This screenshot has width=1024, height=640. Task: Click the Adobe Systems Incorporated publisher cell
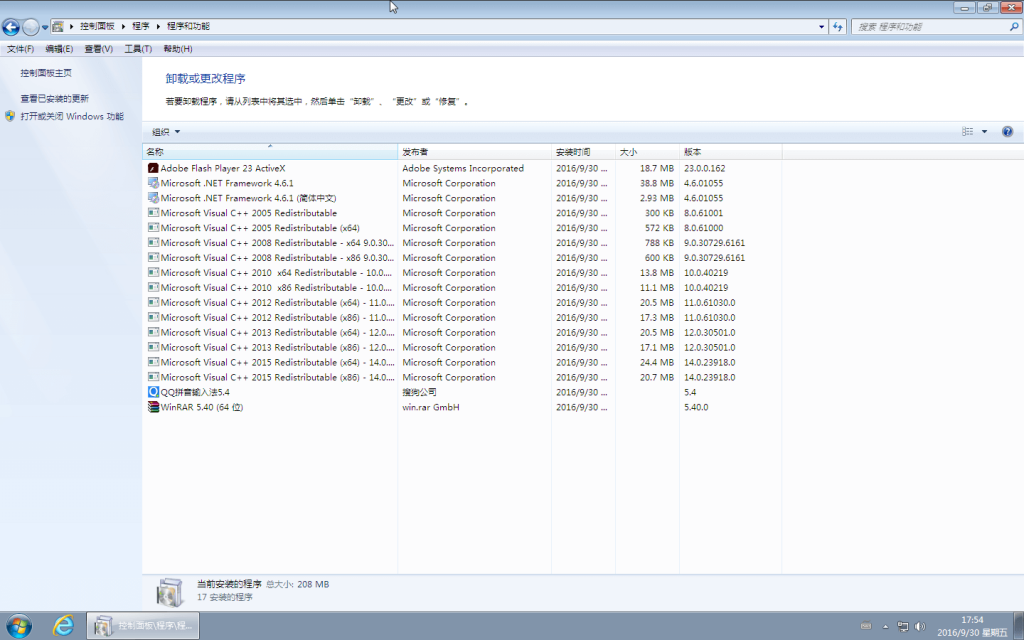point(463,168)
